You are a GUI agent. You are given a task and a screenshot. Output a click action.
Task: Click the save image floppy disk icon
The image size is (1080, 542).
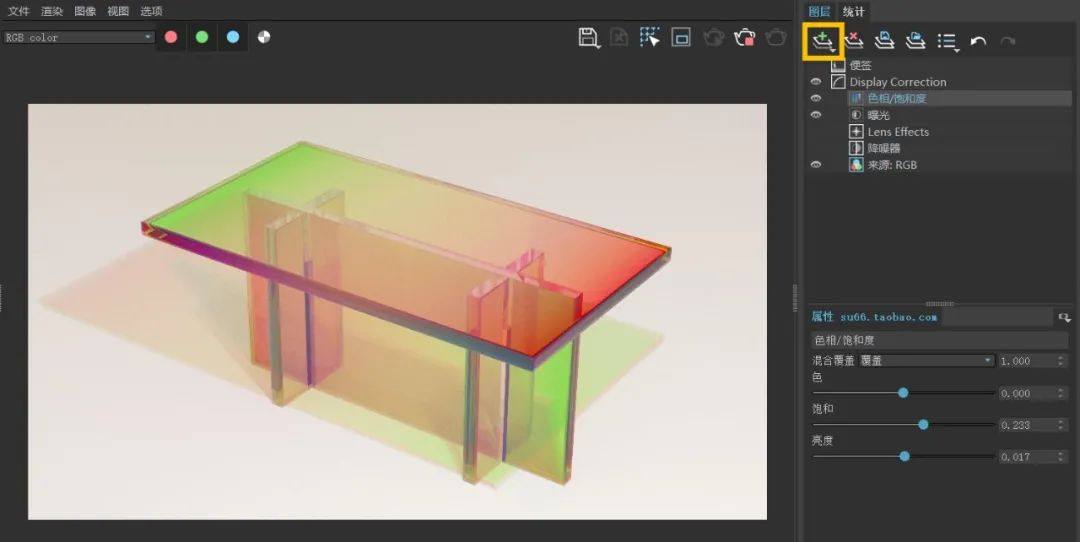click(x=588, y=38)
